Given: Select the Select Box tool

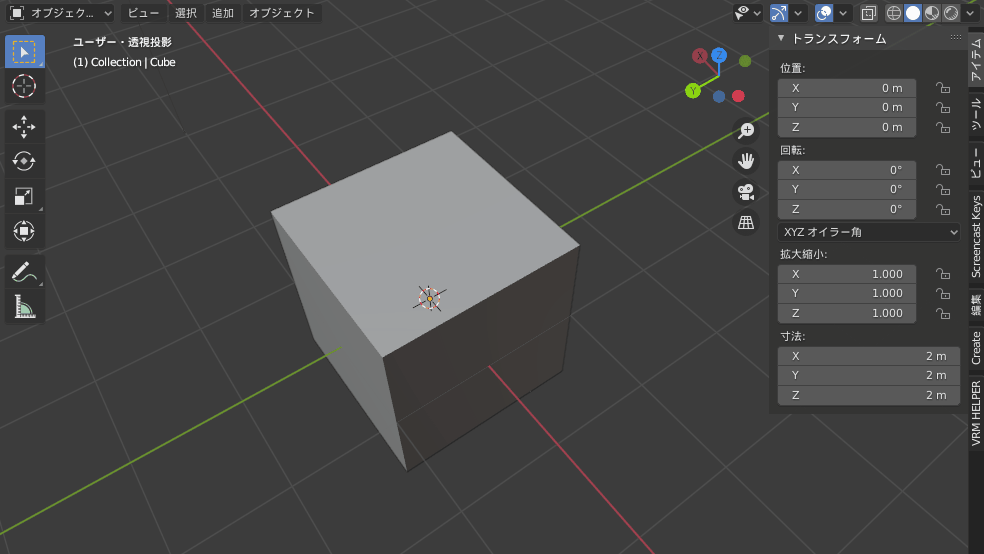Looking at the screenshot, I should click(x=24, y=51).
